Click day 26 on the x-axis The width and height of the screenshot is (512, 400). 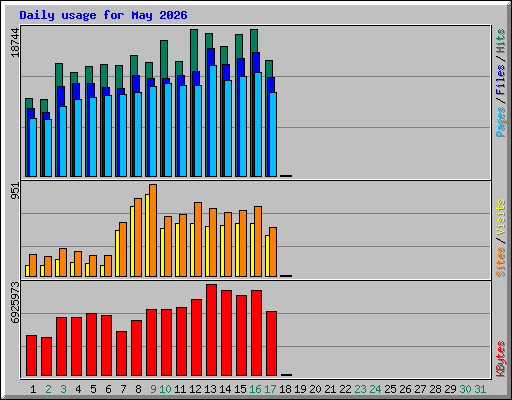[x=405, y=389]
